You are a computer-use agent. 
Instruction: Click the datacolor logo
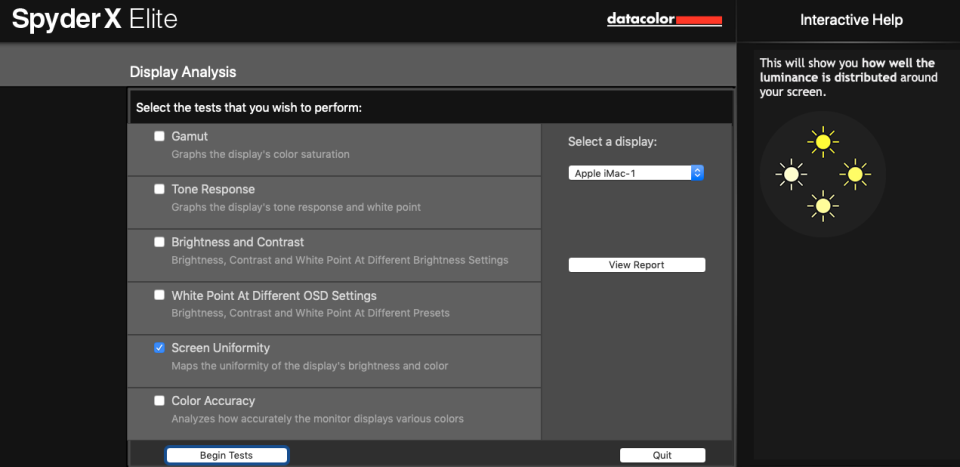(664, 20)
